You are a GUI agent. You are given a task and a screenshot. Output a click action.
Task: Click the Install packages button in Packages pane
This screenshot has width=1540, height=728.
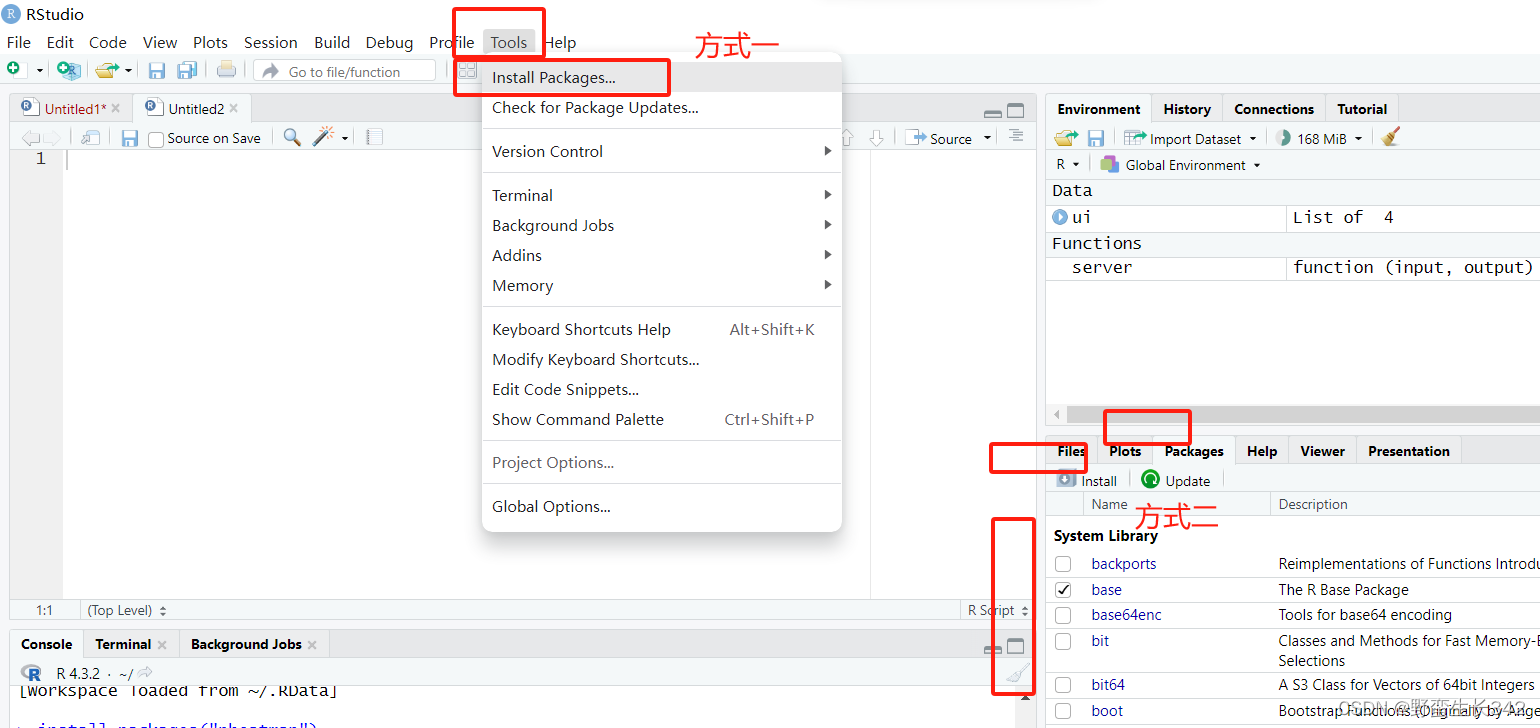[1087, 480]
